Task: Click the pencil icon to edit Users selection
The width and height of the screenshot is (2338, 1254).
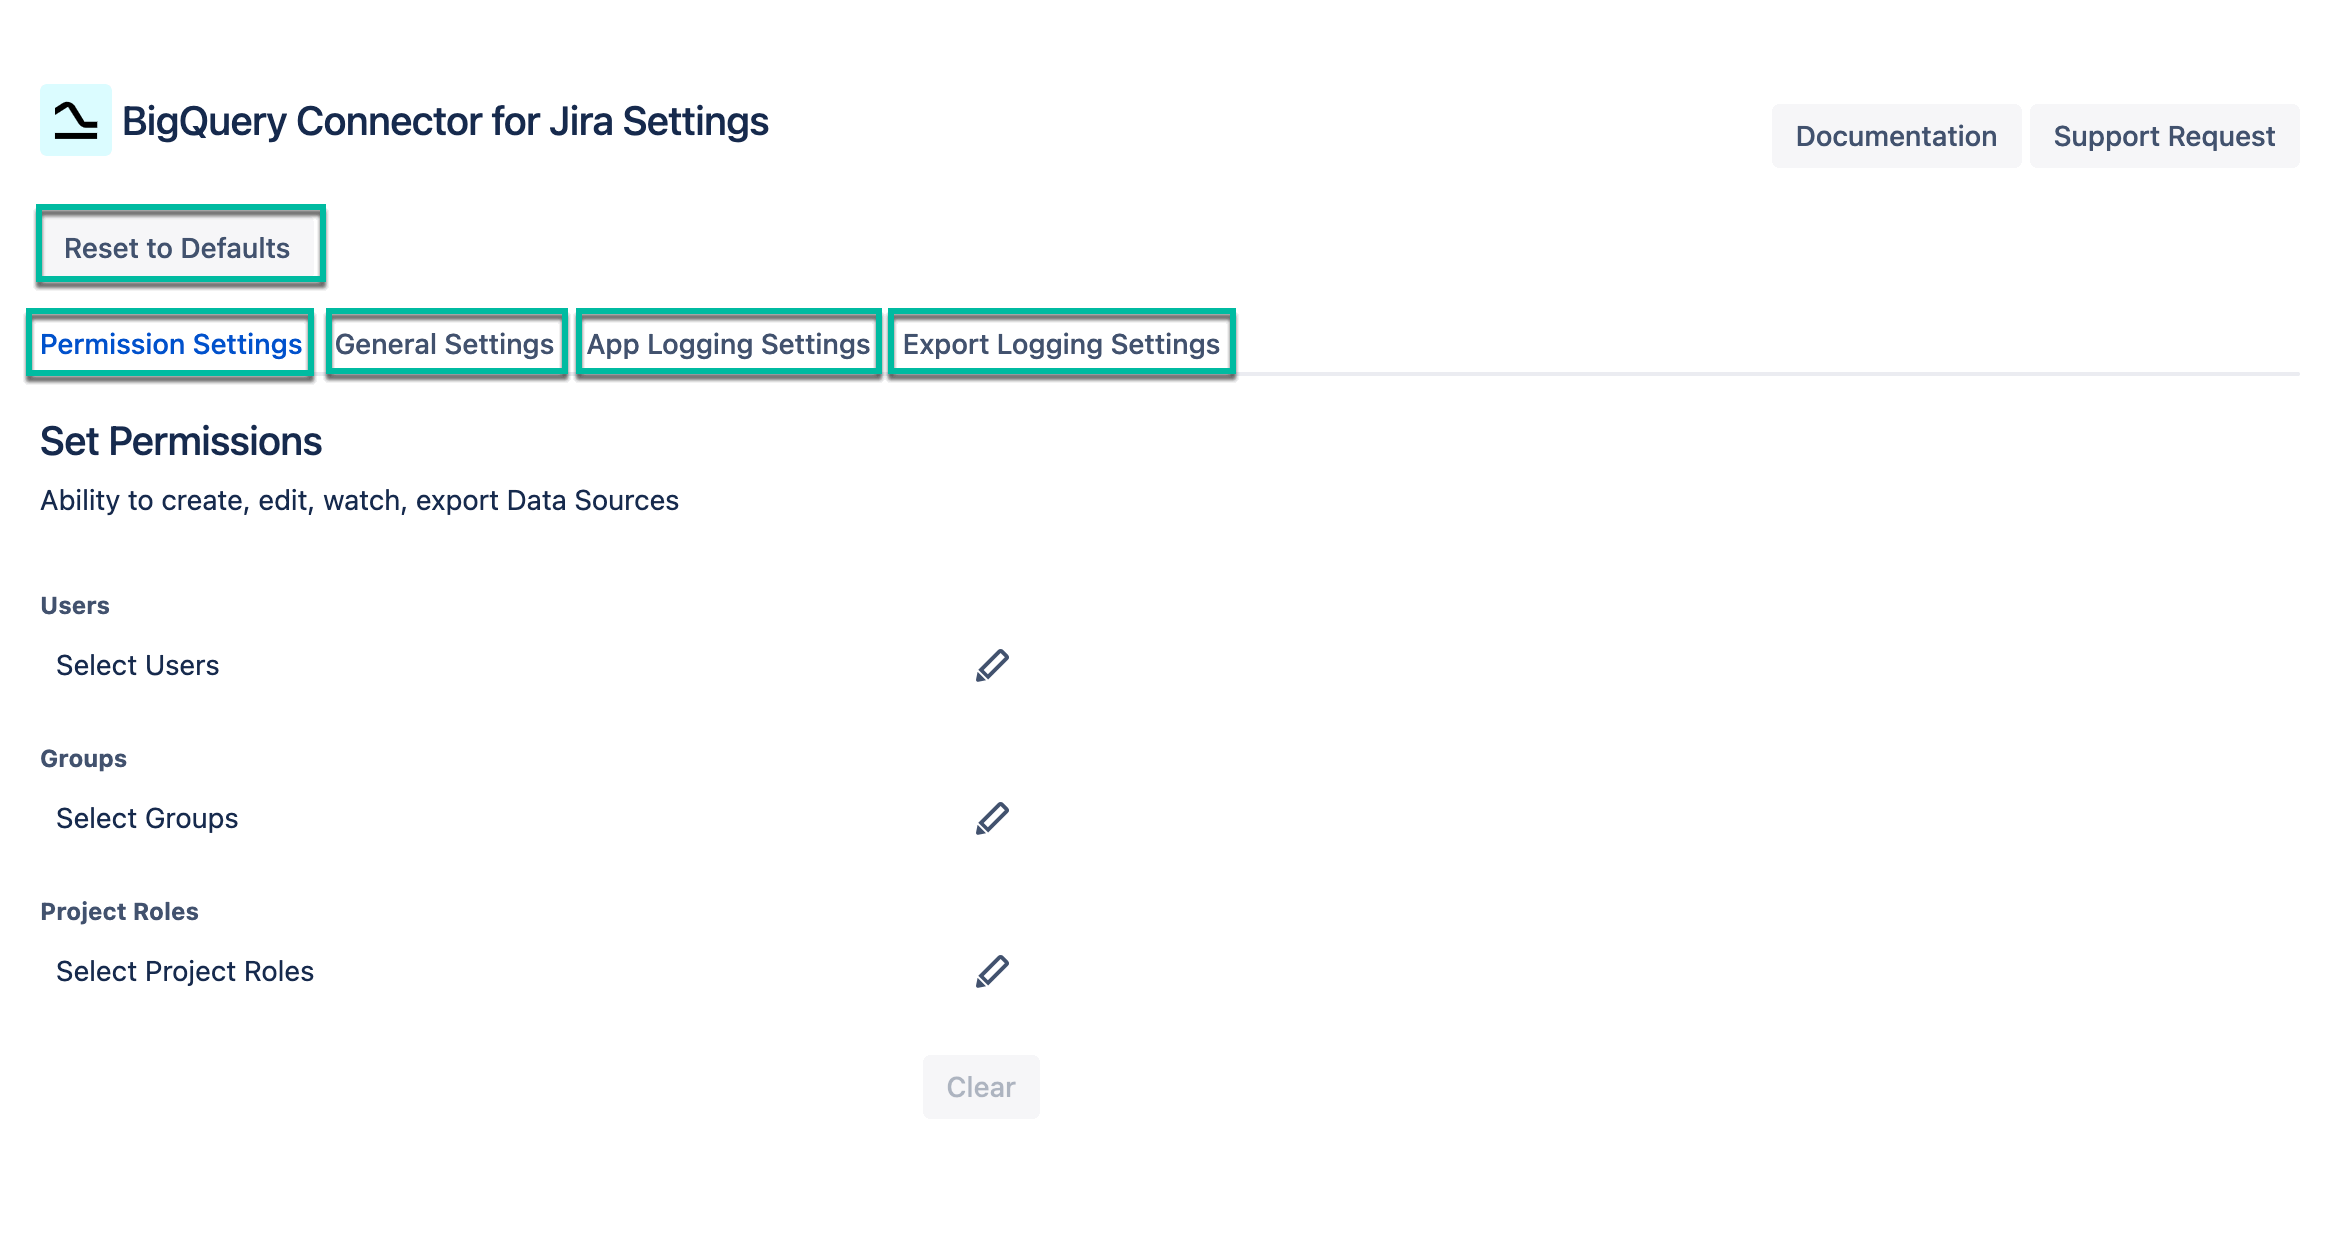Action: 993,665
